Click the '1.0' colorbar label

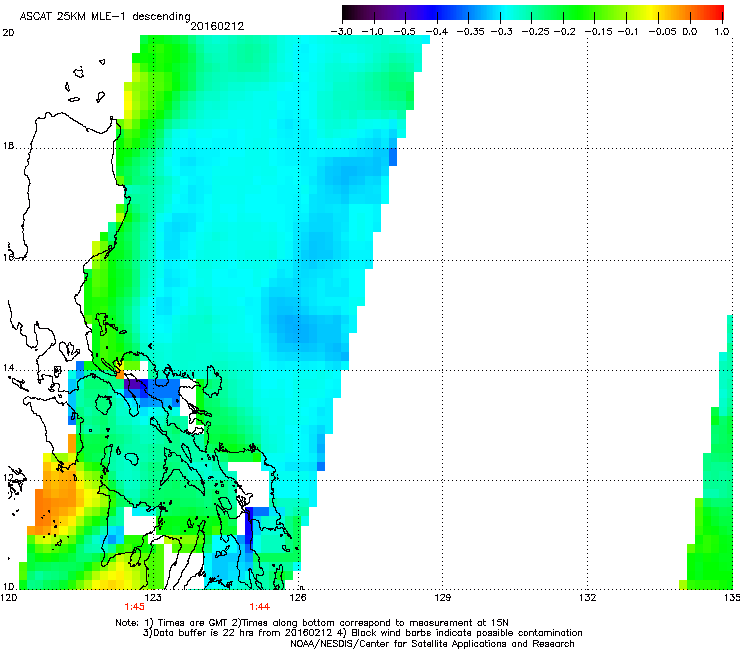tap(722, 32)
